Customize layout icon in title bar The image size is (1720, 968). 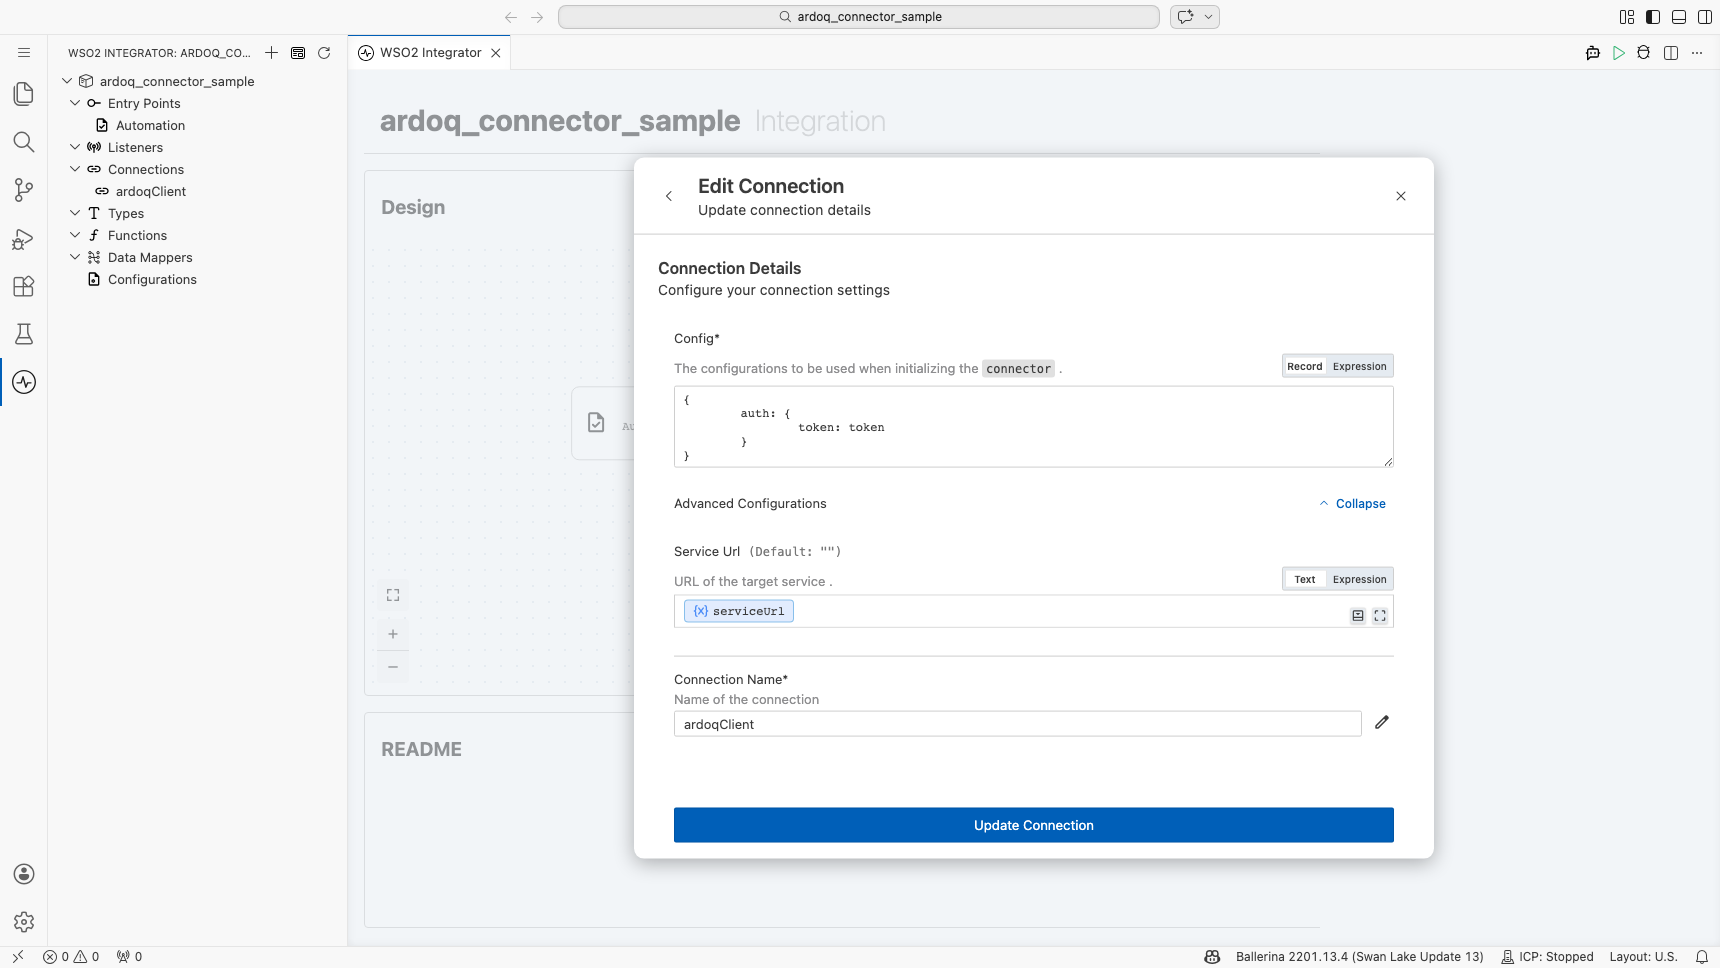tap(1627, 17)
